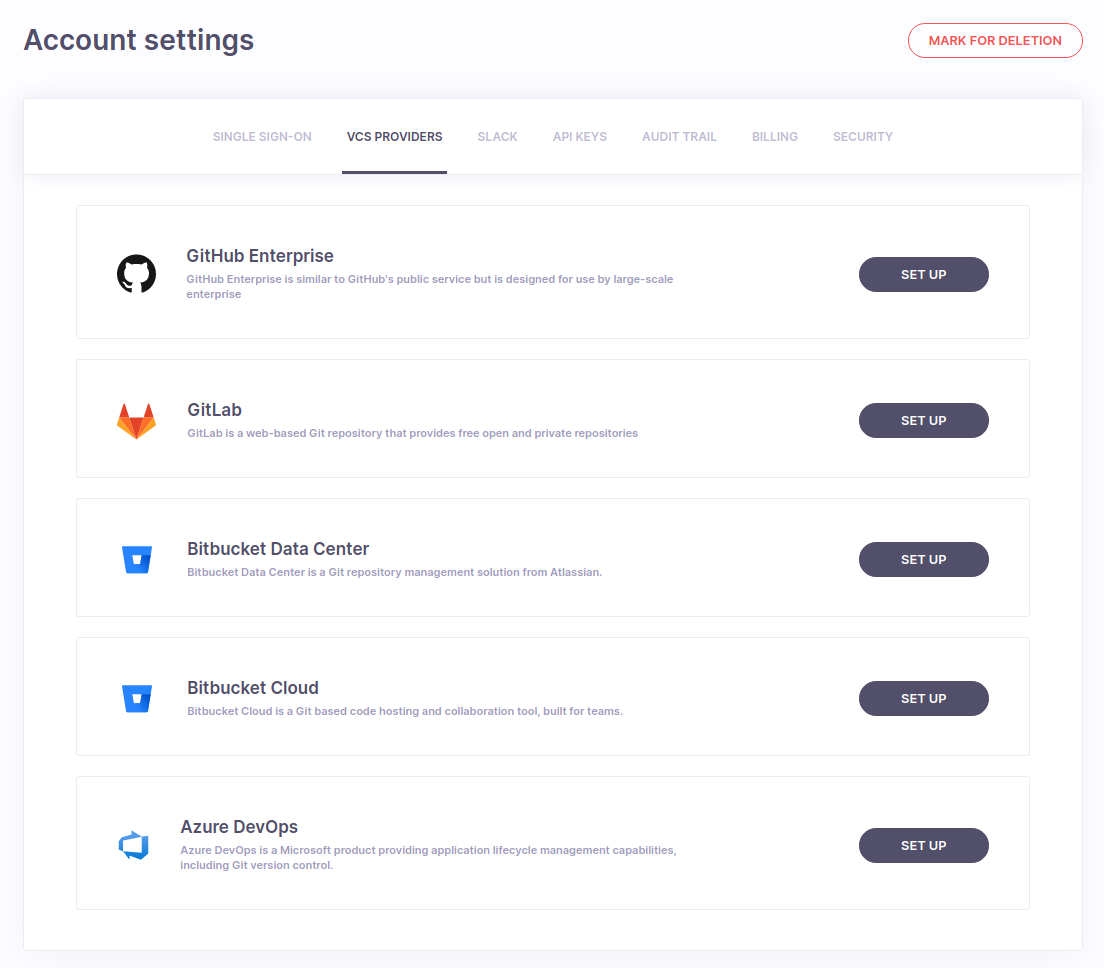Set up GitHub Enterprise provider
This screenshot has height=968, width=1104.
(x=923, y=275)
